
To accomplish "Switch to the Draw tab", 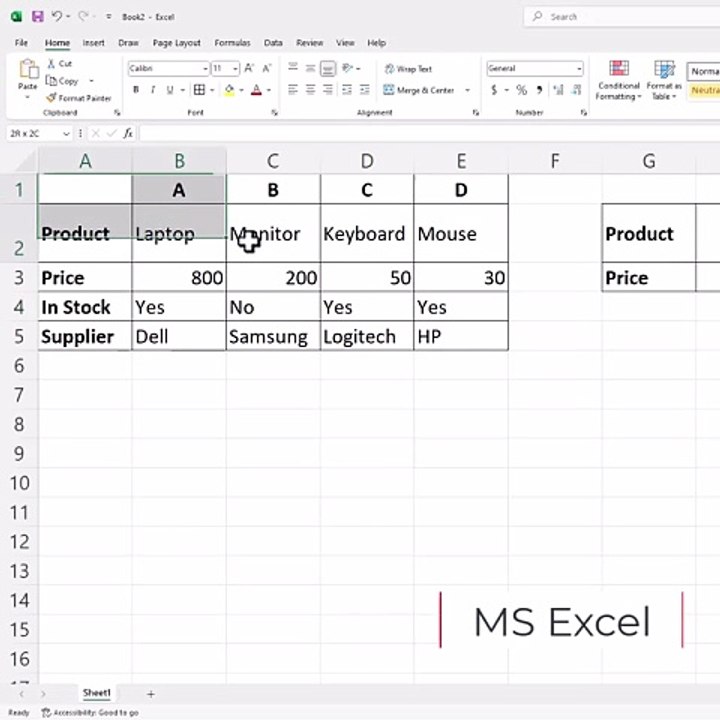I will coord(128,43).
